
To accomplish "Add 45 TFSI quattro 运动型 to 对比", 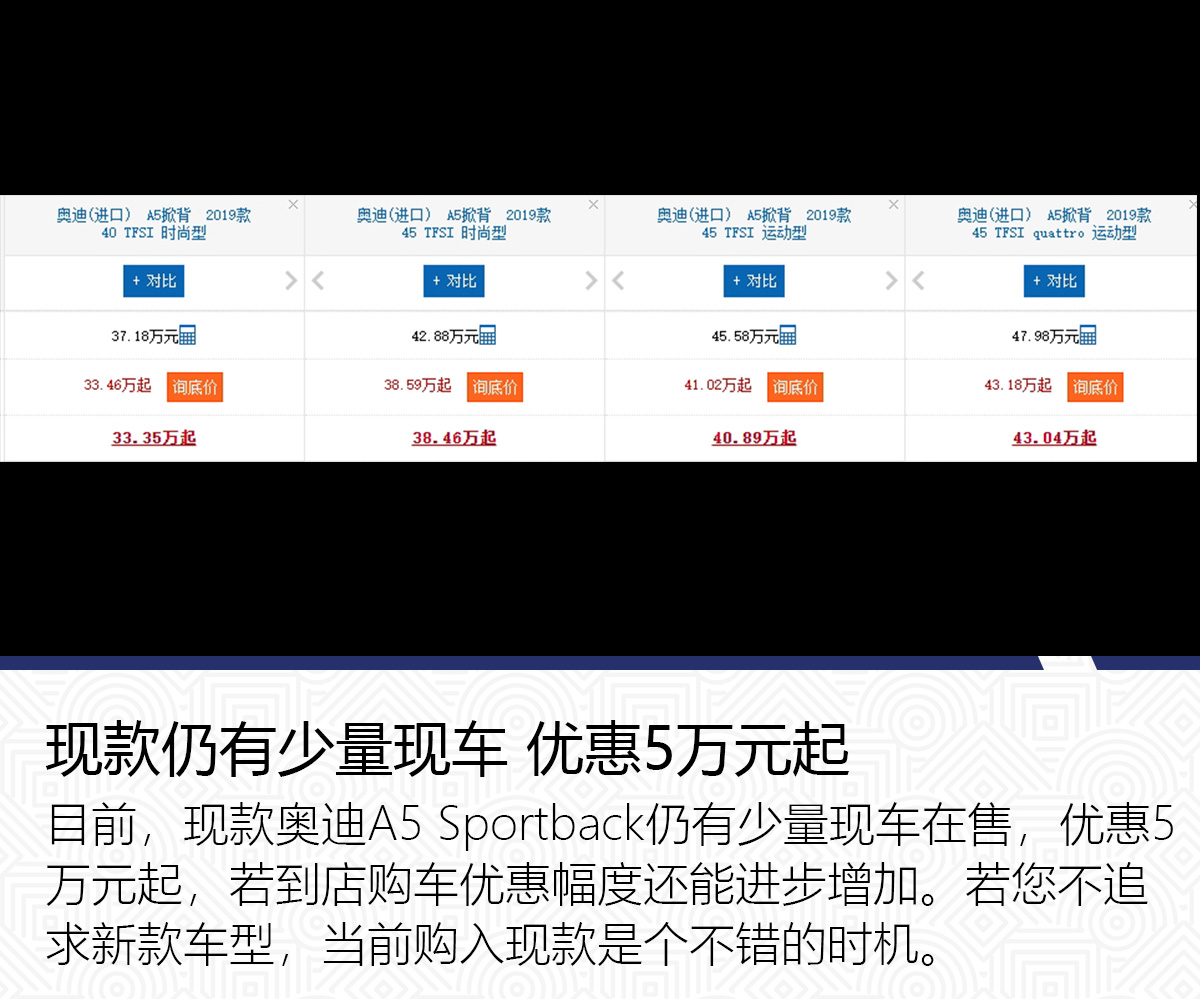I will pyautogui.click(x=1054, y=281).
